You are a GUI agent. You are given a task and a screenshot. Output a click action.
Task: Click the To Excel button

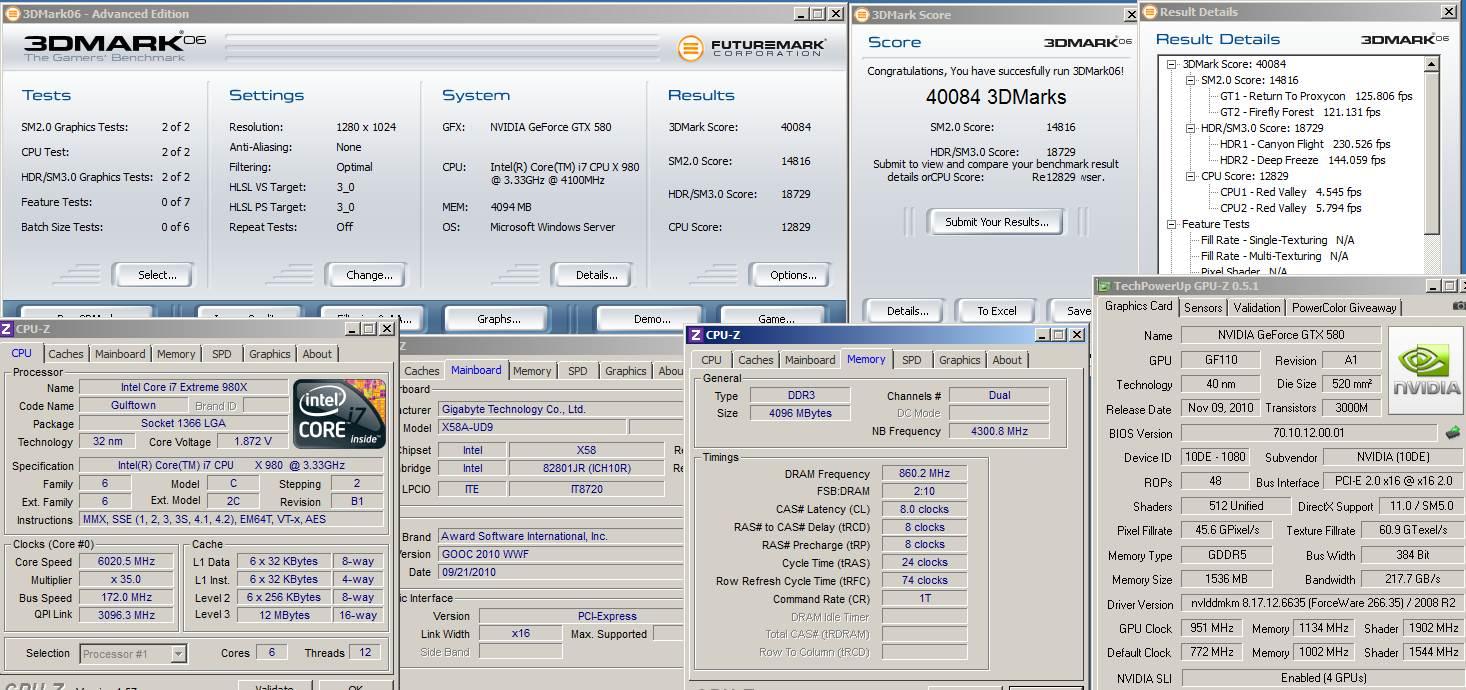[996, 311]
